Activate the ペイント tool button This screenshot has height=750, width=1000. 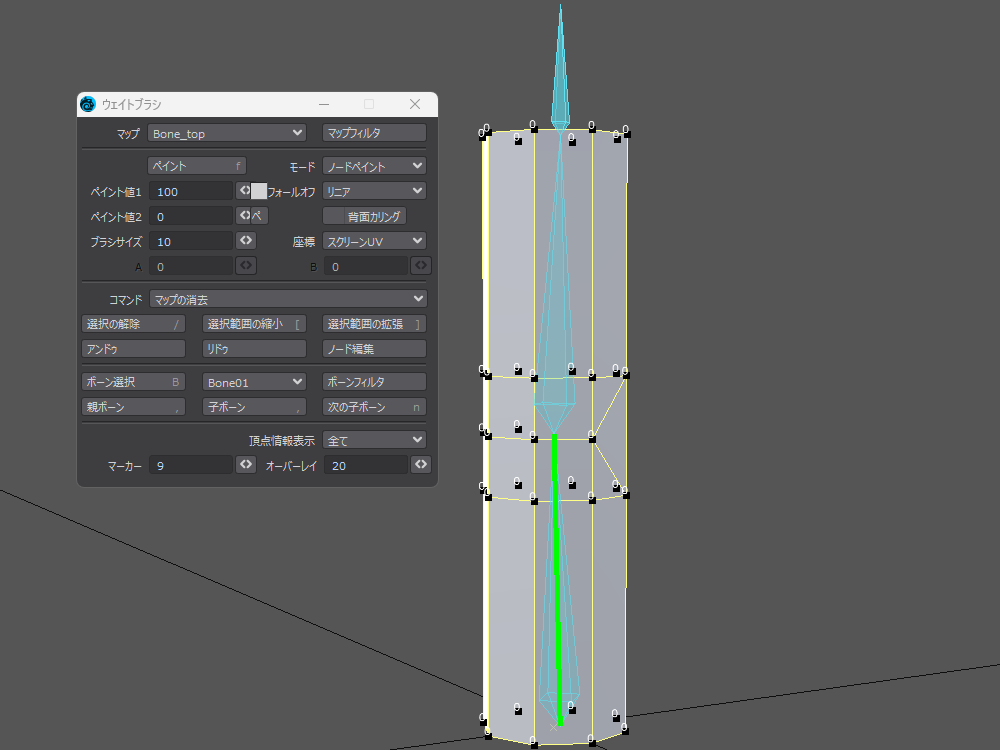click(196, 166)
